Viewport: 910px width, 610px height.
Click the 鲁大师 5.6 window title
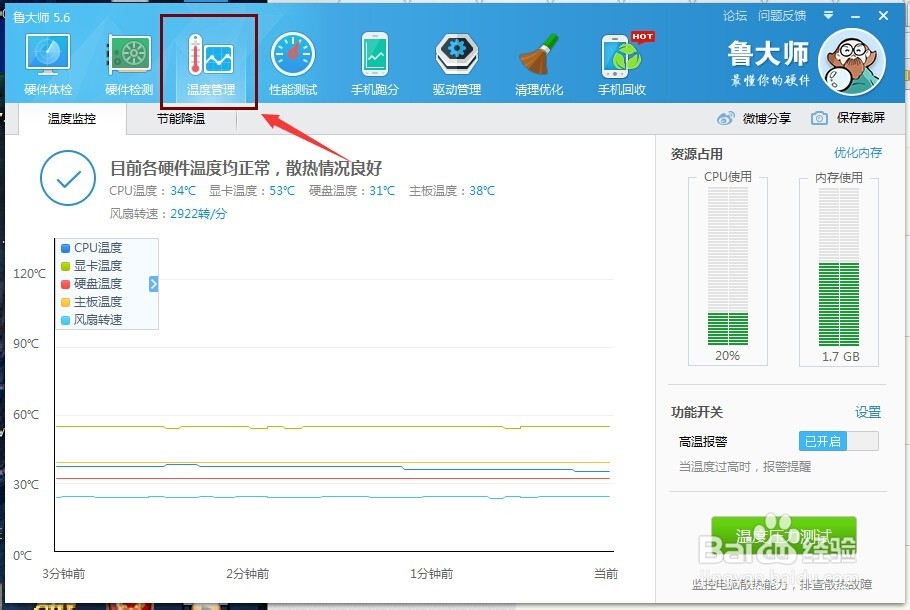42,17
